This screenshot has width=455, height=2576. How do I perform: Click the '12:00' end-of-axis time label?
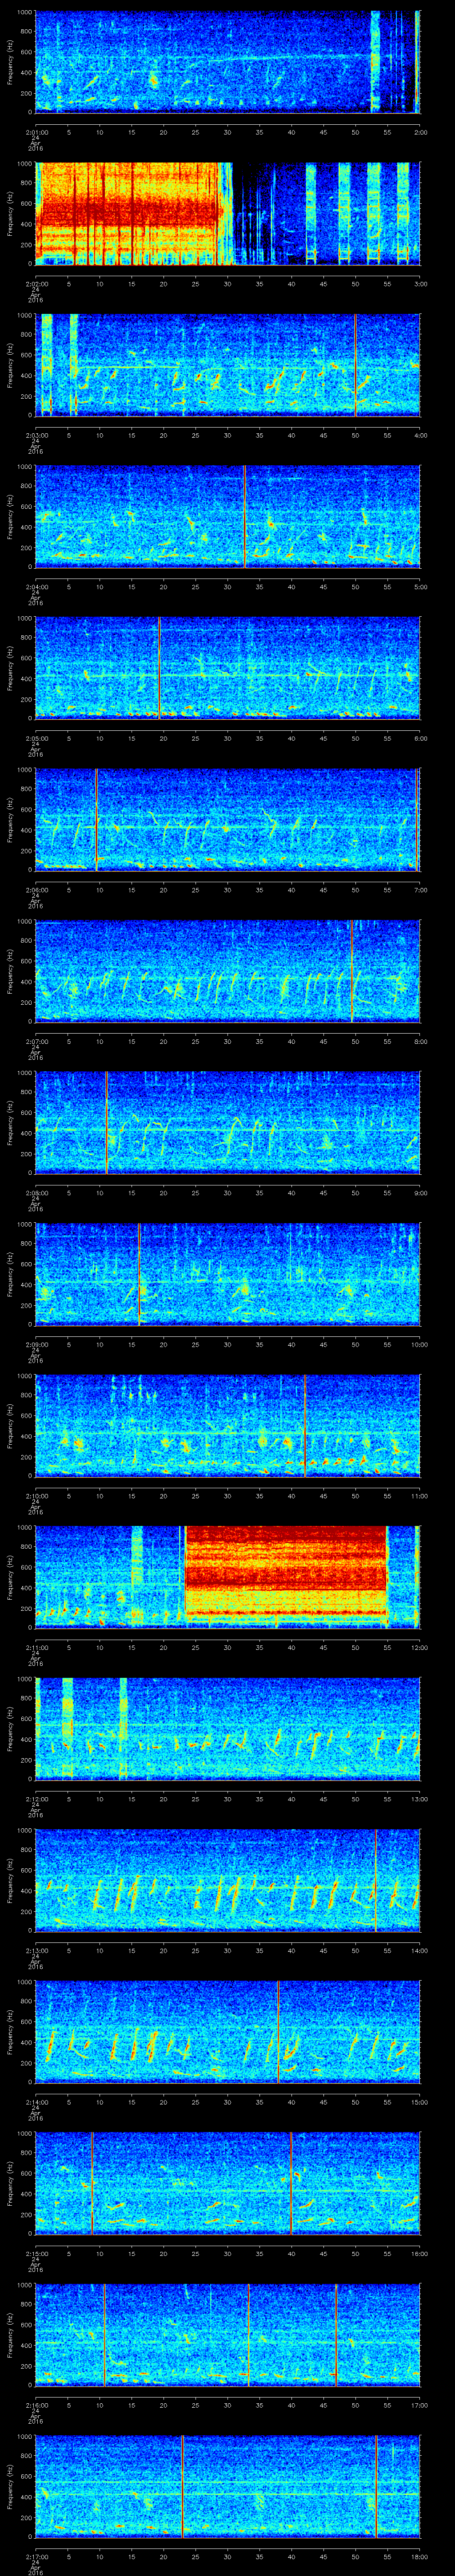(x=419, y=1647)
